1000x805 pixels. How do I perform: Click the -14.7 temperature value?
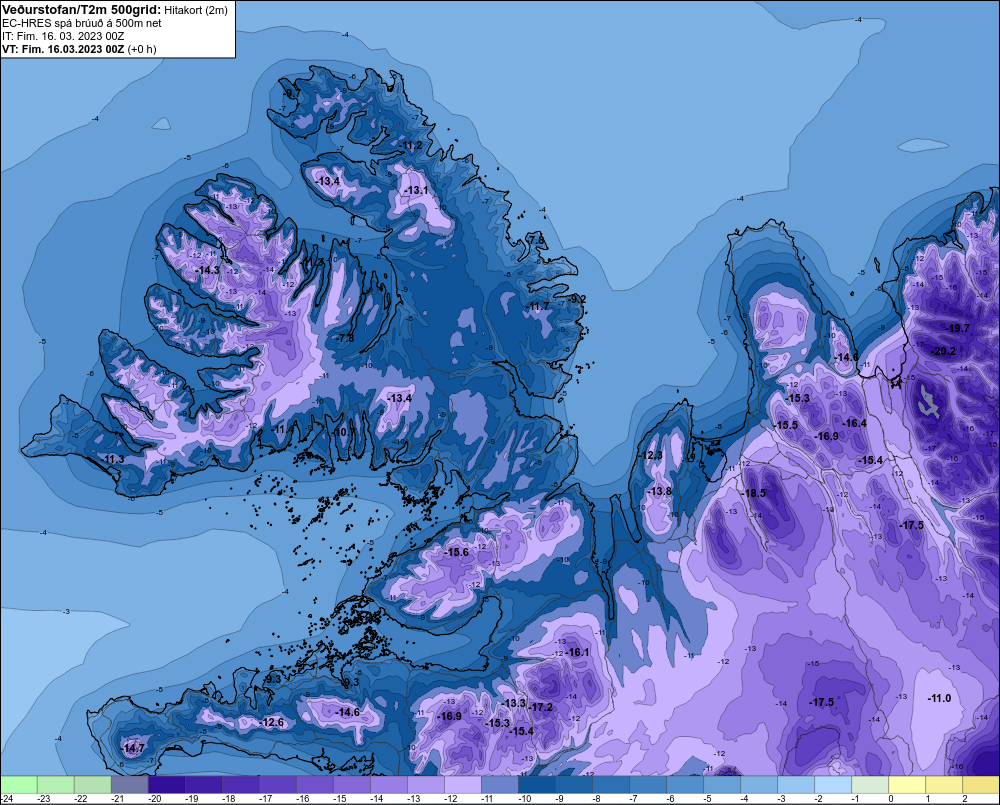133,748
